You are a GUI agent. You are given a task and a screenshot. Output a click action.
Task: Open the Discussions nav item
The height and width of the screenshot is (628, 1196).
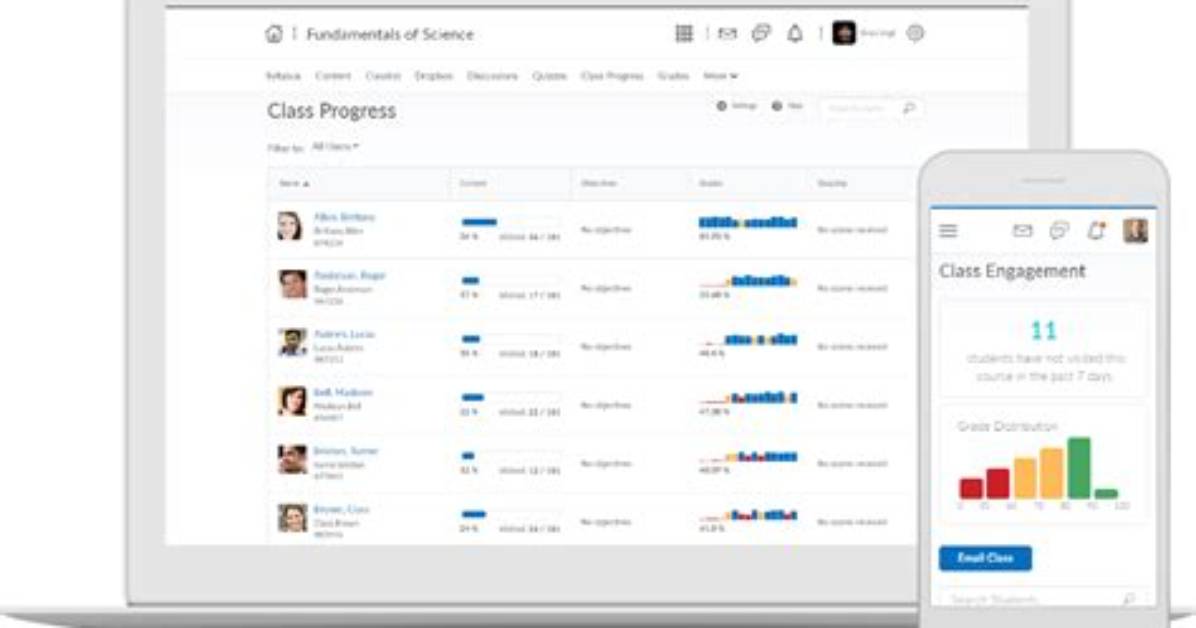(492, 76)
